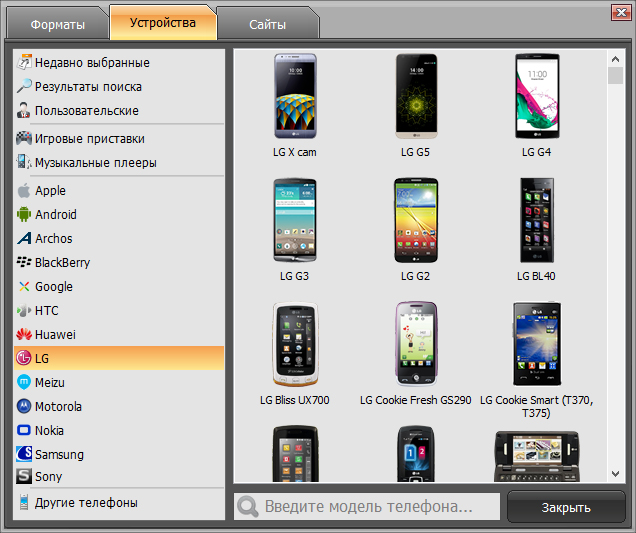This screenshot has width=636, height=533.
Task: Select the Archos brand label
Action: pyautogui.click(x=54, y=238)
